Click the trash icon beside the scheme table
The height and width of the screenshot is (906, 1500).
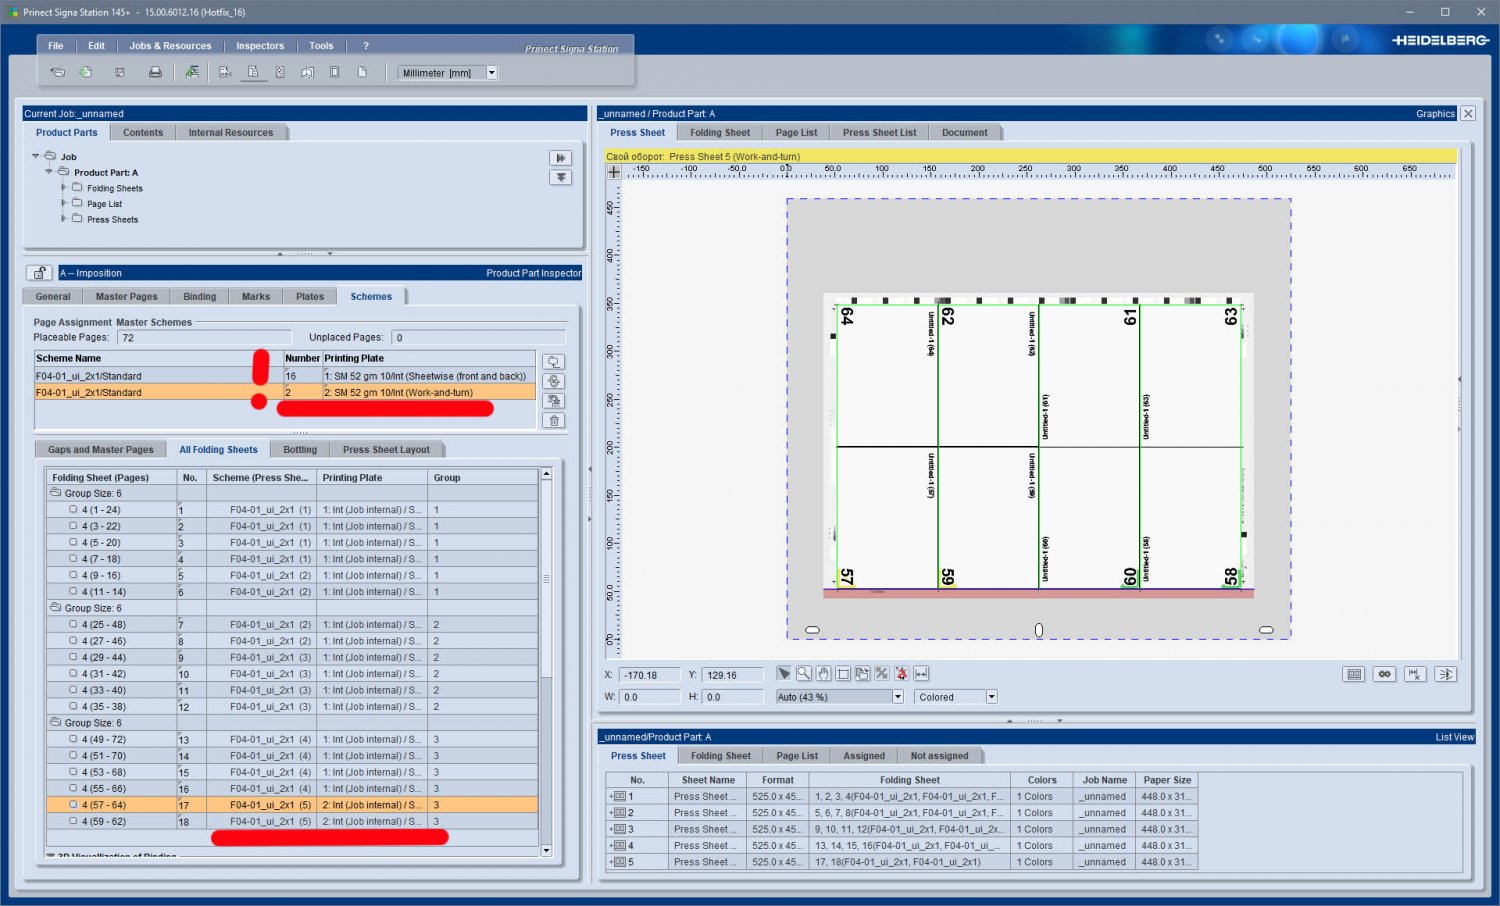(554, 420)
